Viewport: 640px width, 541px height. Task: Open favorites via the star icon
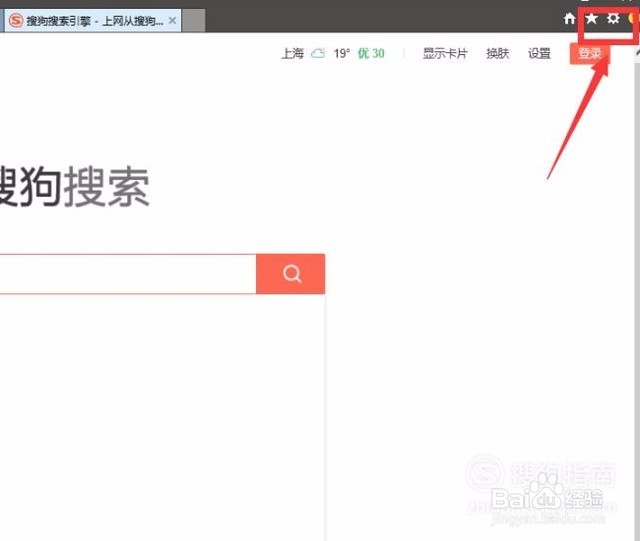tap(591, 18)
